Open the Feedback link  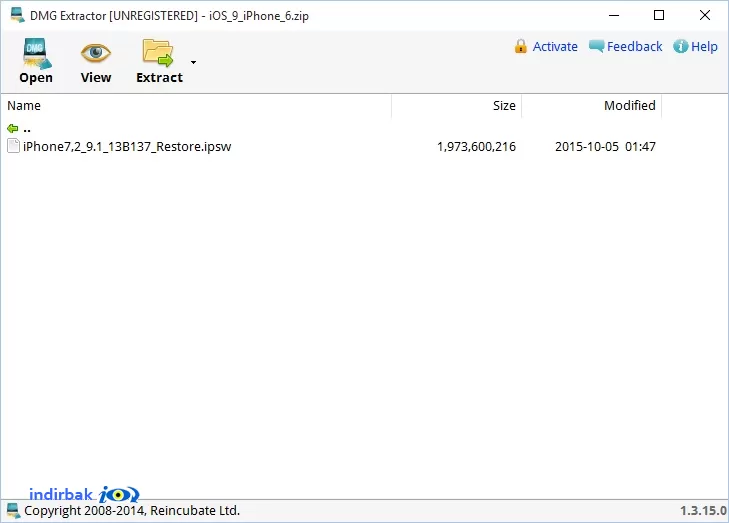pos(635,46)
